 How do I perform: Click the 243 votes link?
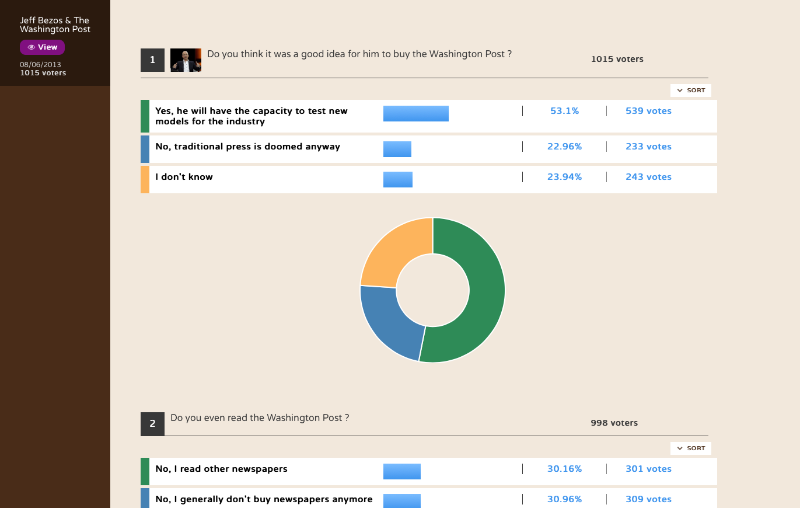(648, 177)
